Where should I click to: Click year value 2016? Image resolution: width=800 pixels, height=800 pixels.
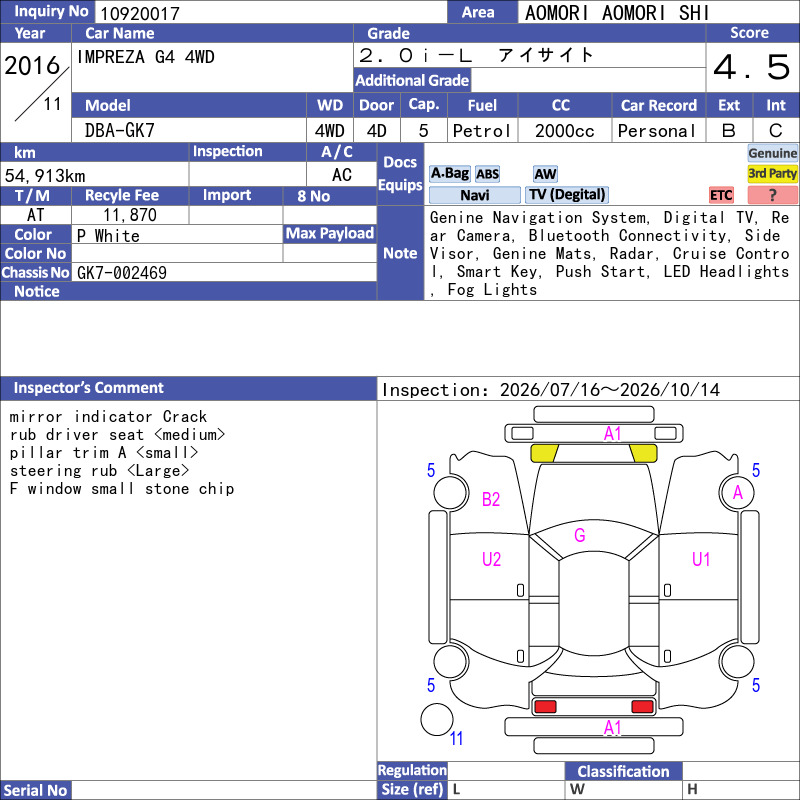[x=32, y=66]
